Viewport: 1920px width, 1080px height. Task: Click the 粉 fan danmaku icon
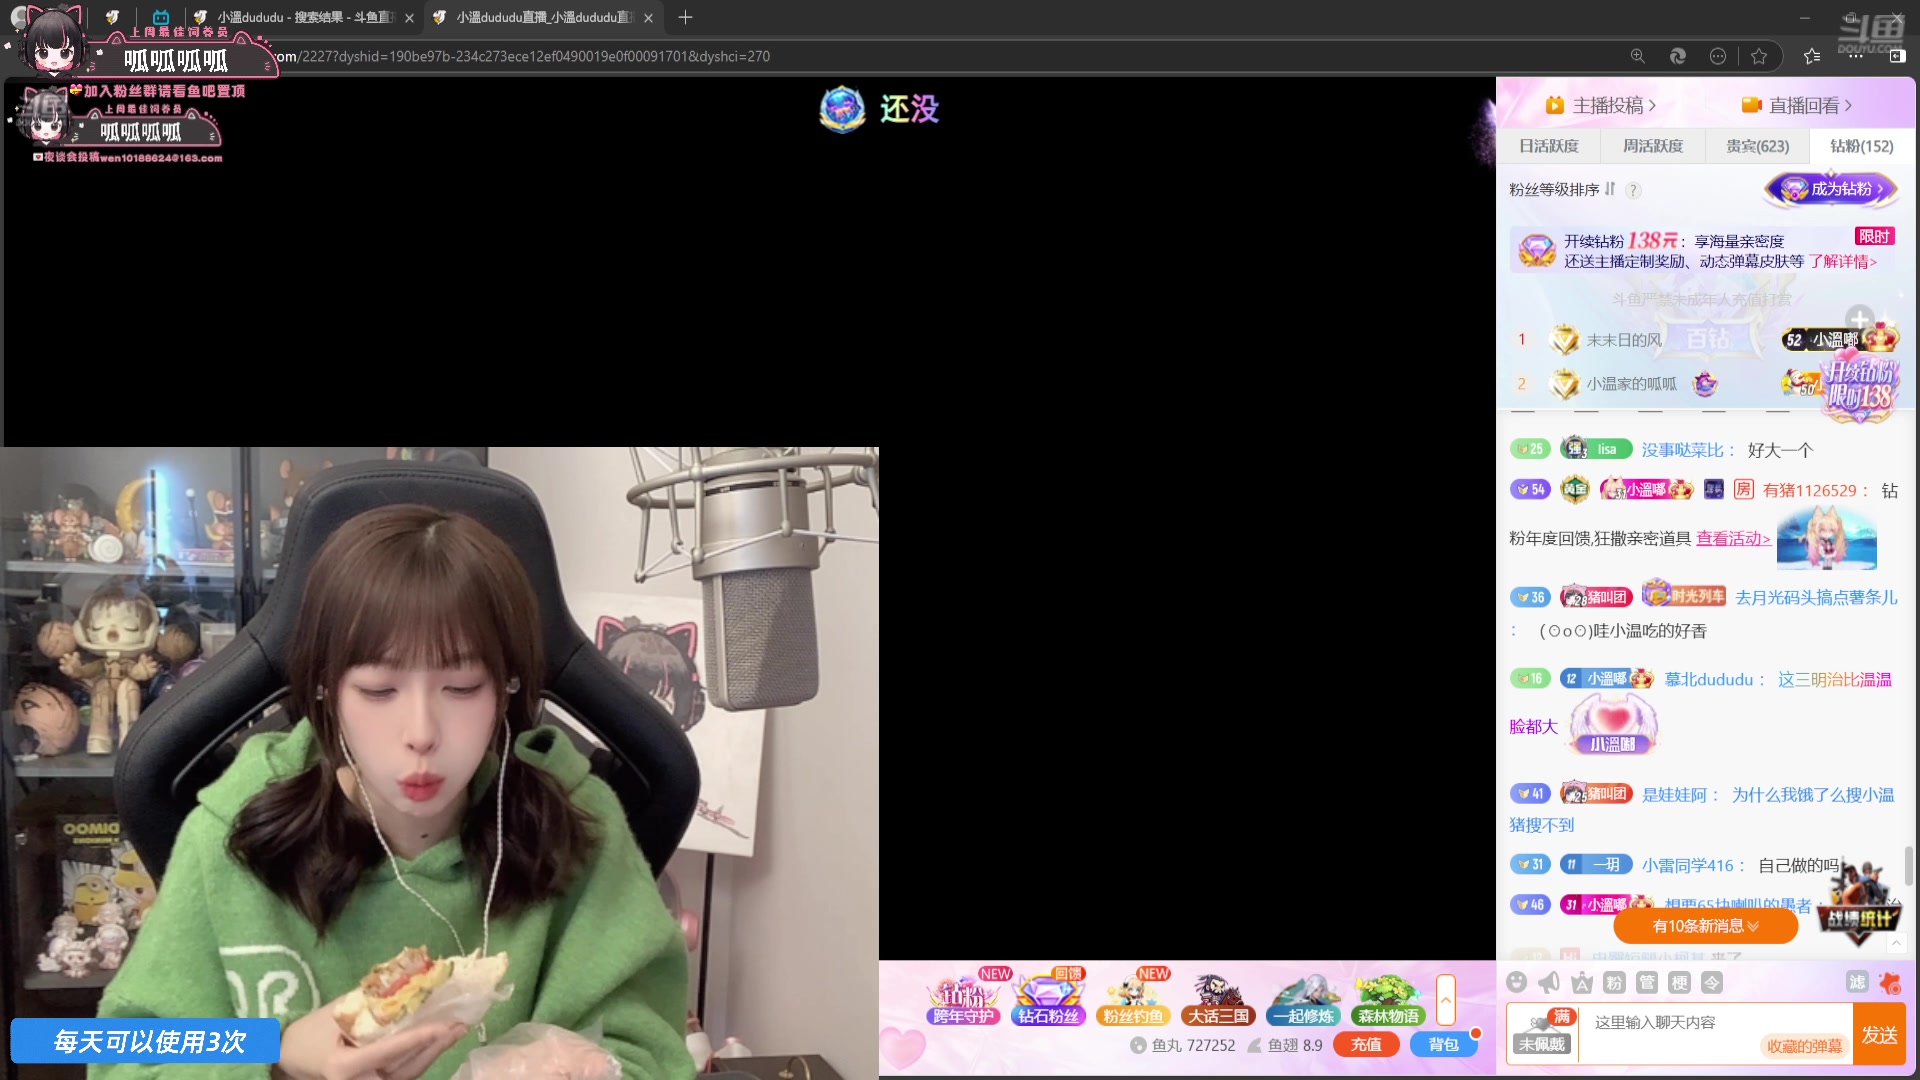tap(1614, 983)
